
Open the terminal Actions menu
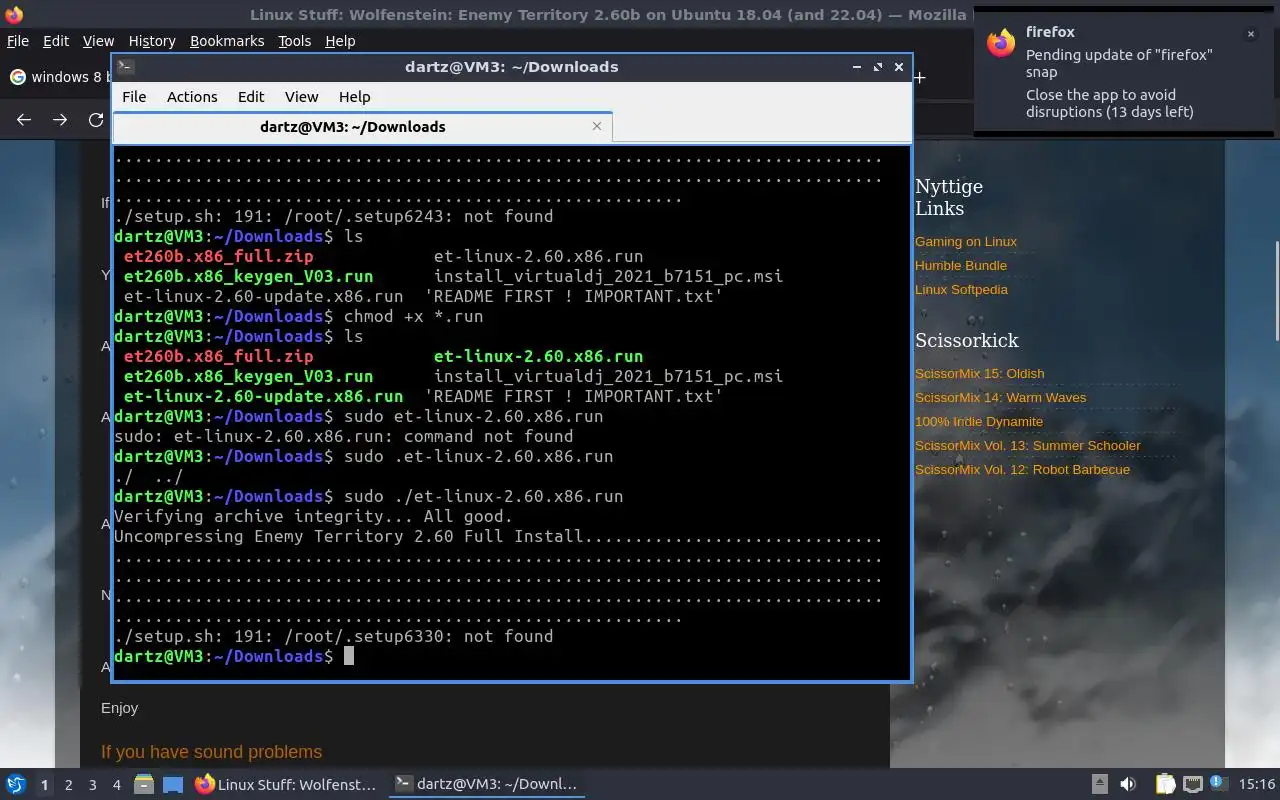[x=192, y=97]
